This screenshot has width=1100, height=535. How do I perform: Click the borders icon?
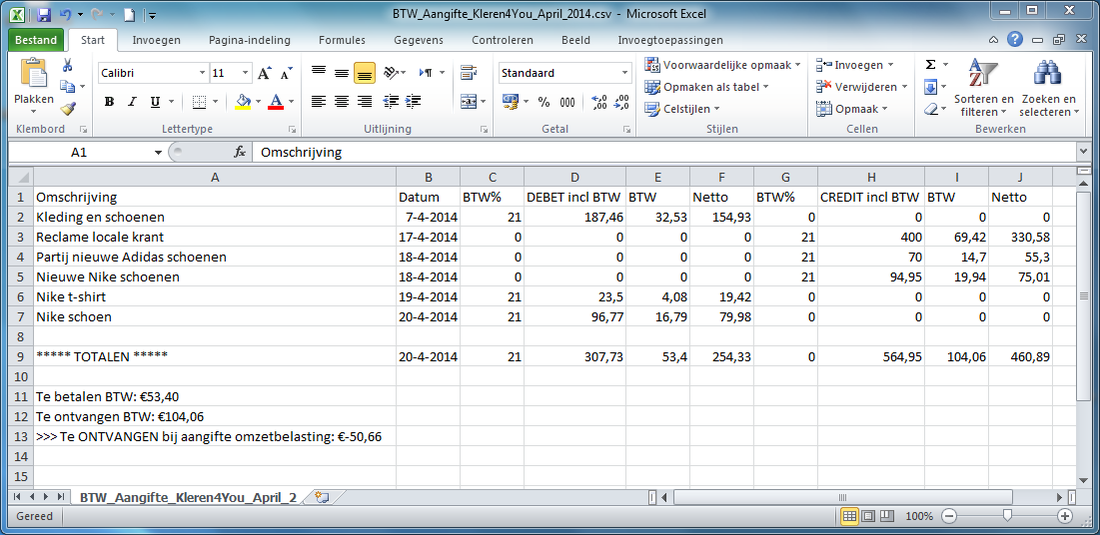coord(199,102)
